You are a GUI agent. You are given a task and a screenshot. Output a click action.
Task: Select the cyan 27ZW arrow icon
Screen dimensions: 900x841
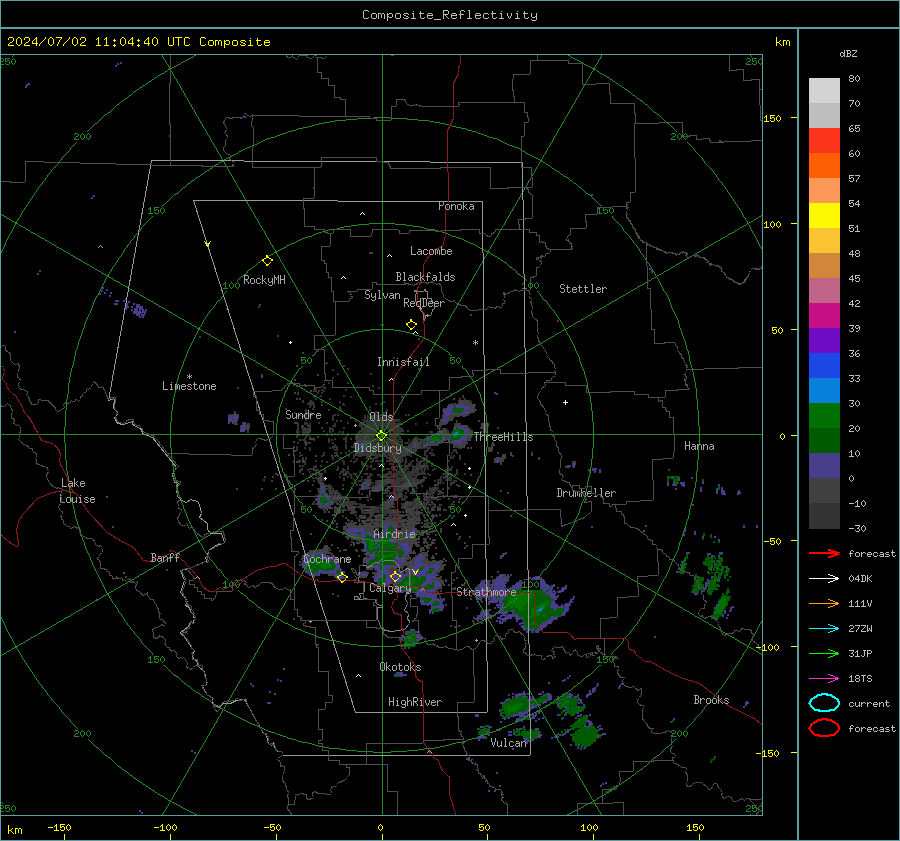tap(824, 629)
